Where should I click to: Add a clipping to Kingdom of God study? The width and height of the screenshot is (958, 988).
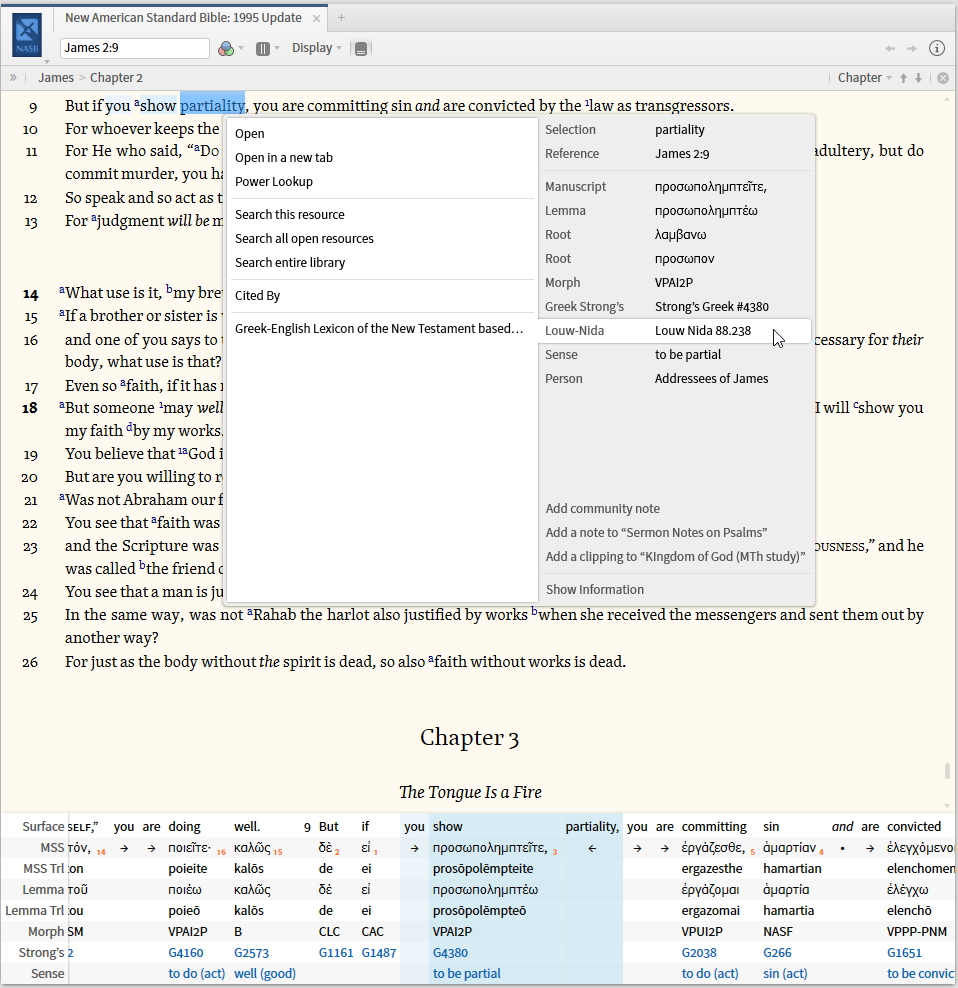point(676,556)
